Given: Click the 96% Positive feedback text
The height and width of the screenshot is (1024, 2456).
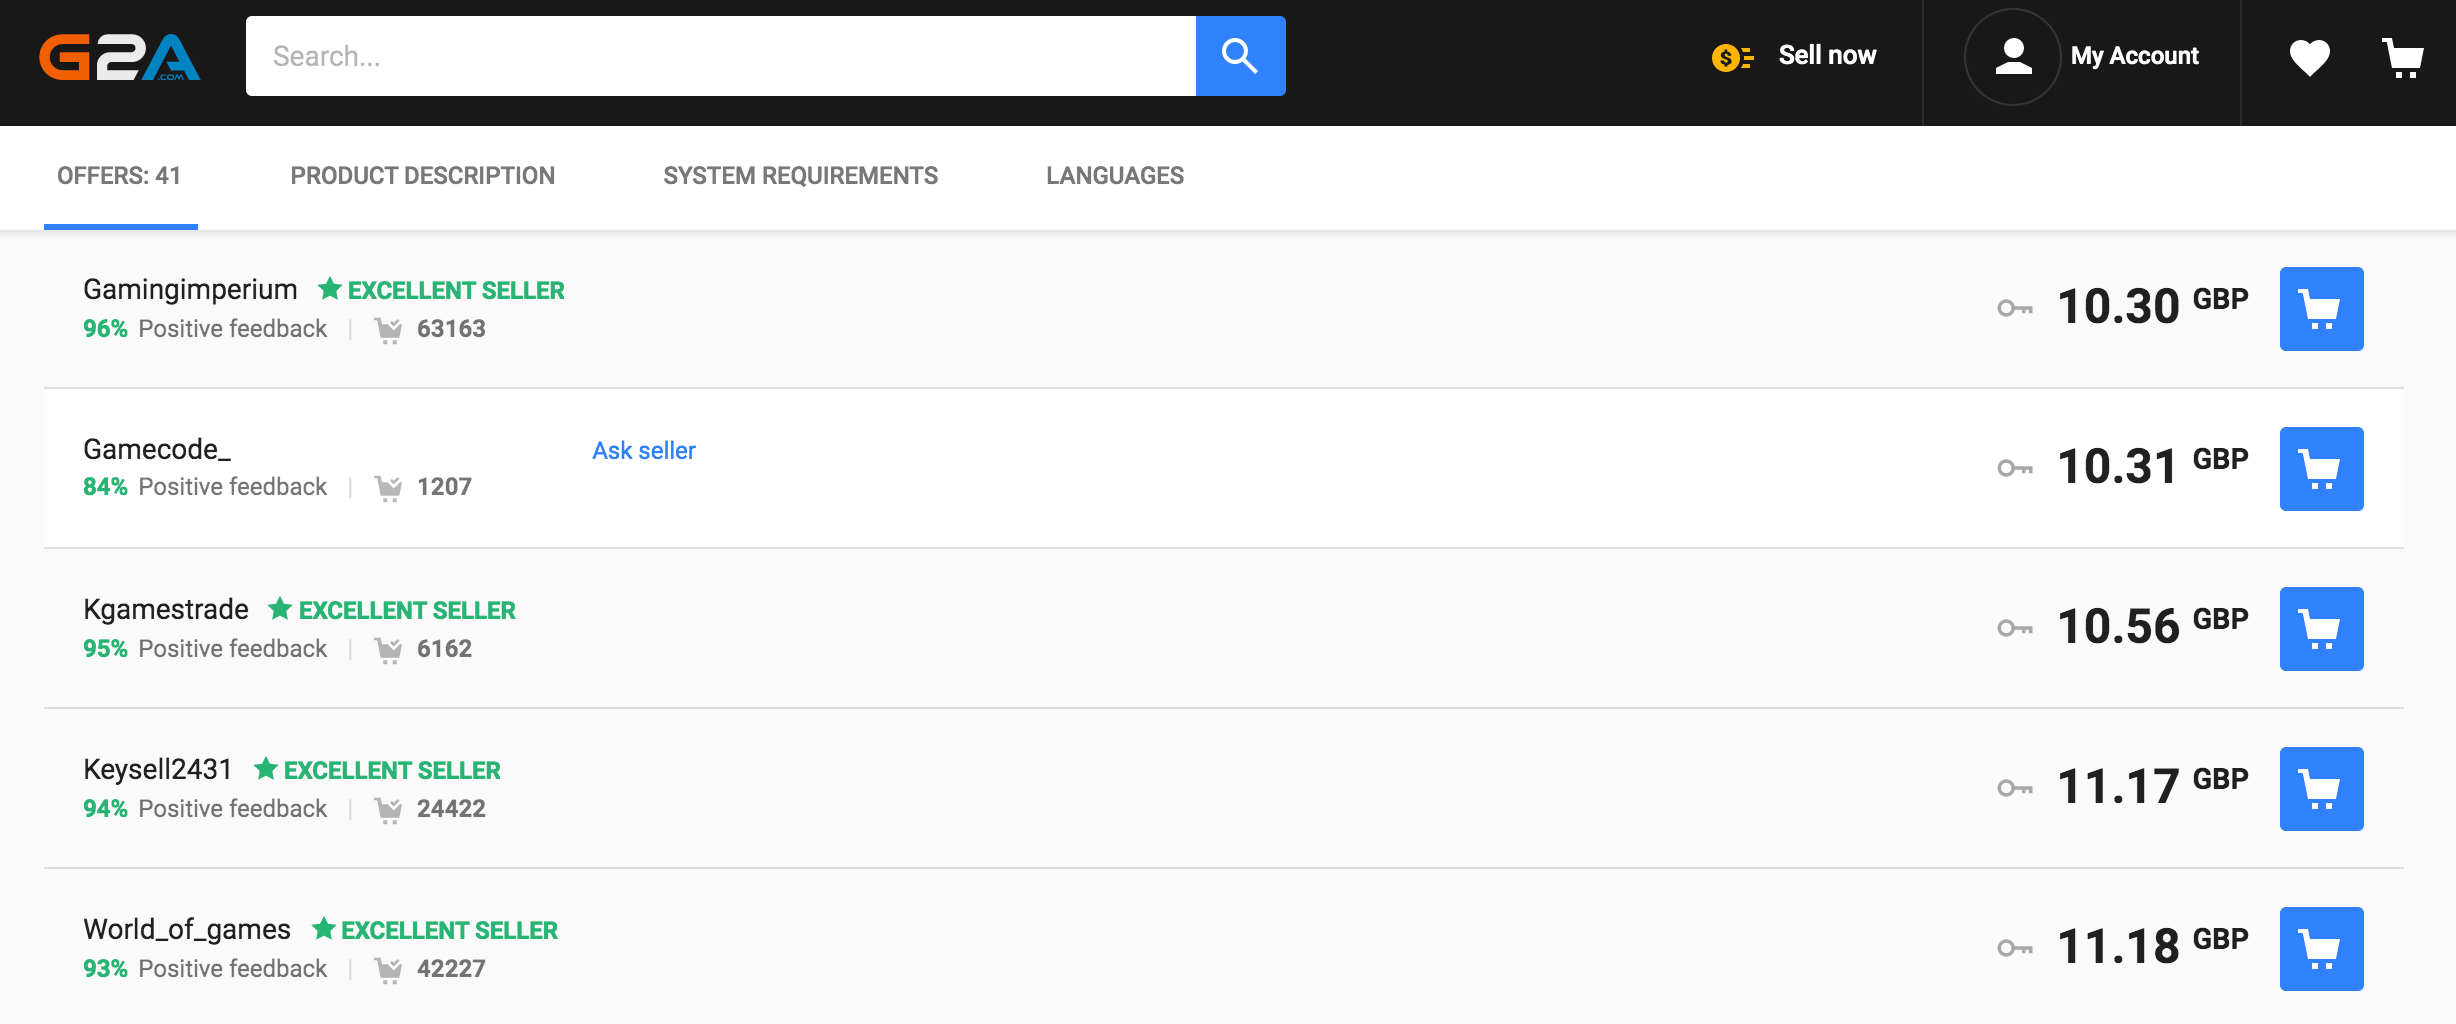Looking at the screenshot, I should pyautogui.click(x=205, y=329).
